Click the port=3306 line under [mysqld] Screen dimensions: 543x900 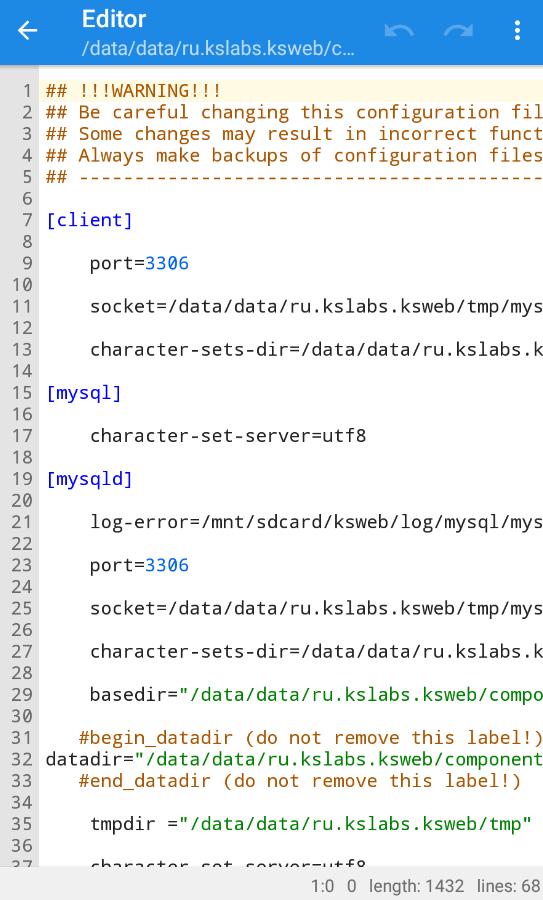click(x=139, y=565)
